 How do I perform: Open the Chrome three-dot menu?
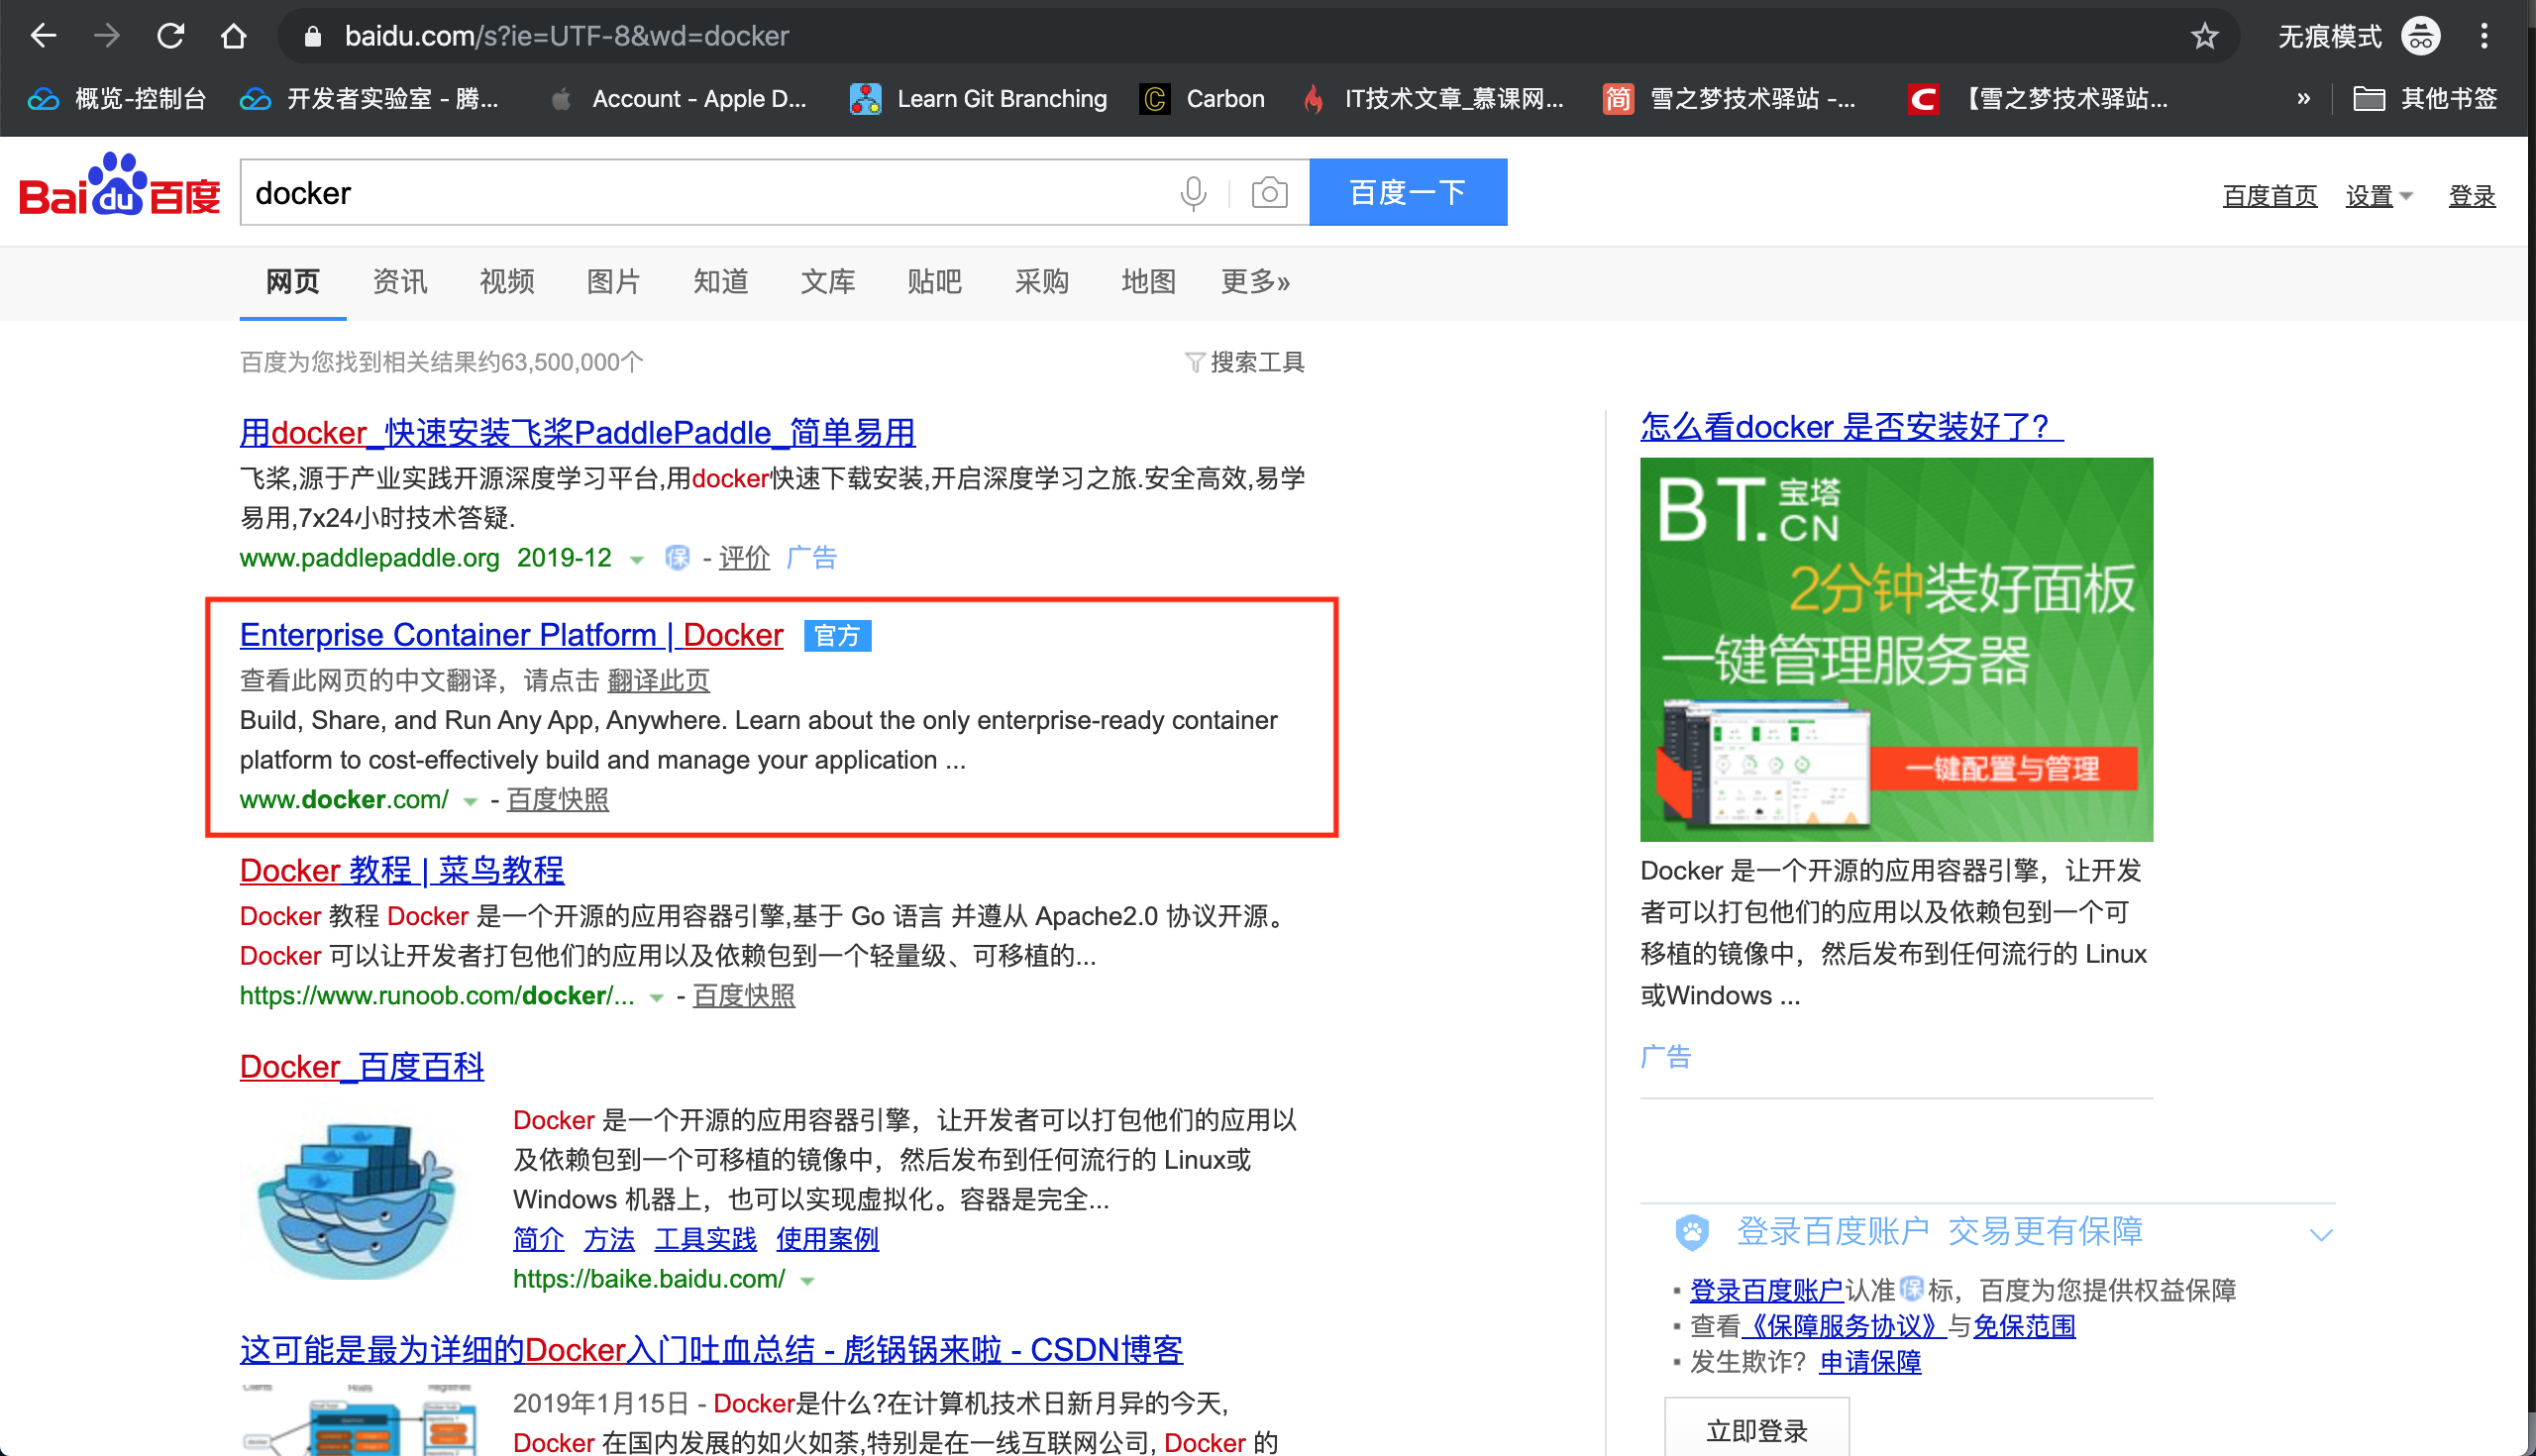[2484, 37]
